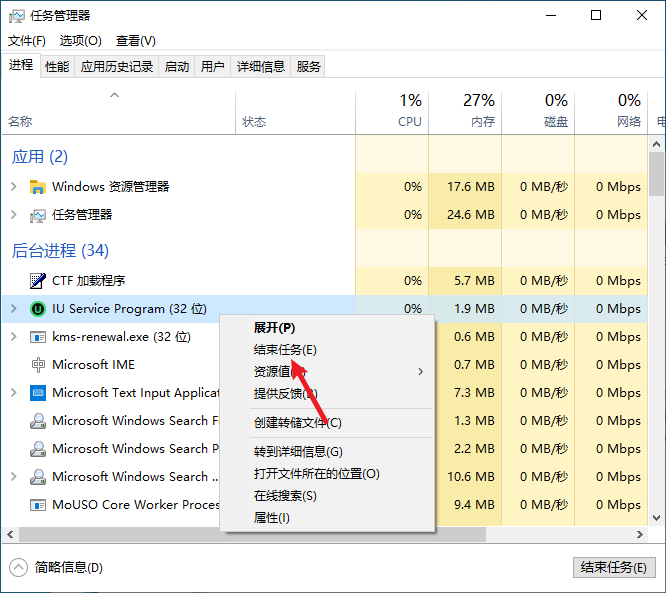Select the CTF 加载程序 row name
Image resolution: width=666 pixels, height=593 pixels.
pyautogui.click(x=88, y=281)
